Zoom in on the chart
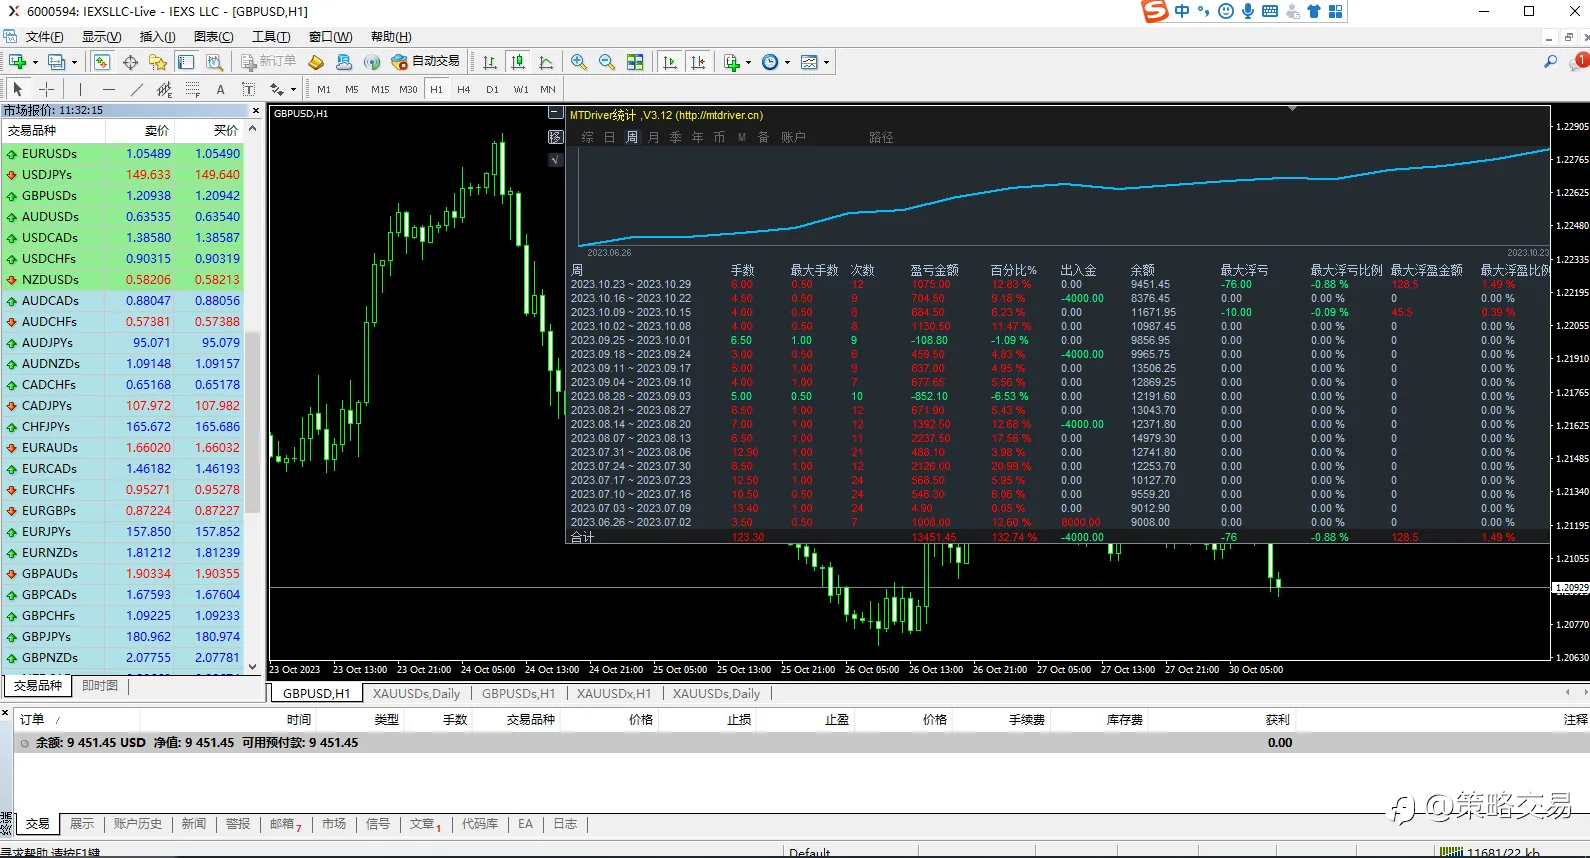This screenshot has width=1590, height=858. 579,62
